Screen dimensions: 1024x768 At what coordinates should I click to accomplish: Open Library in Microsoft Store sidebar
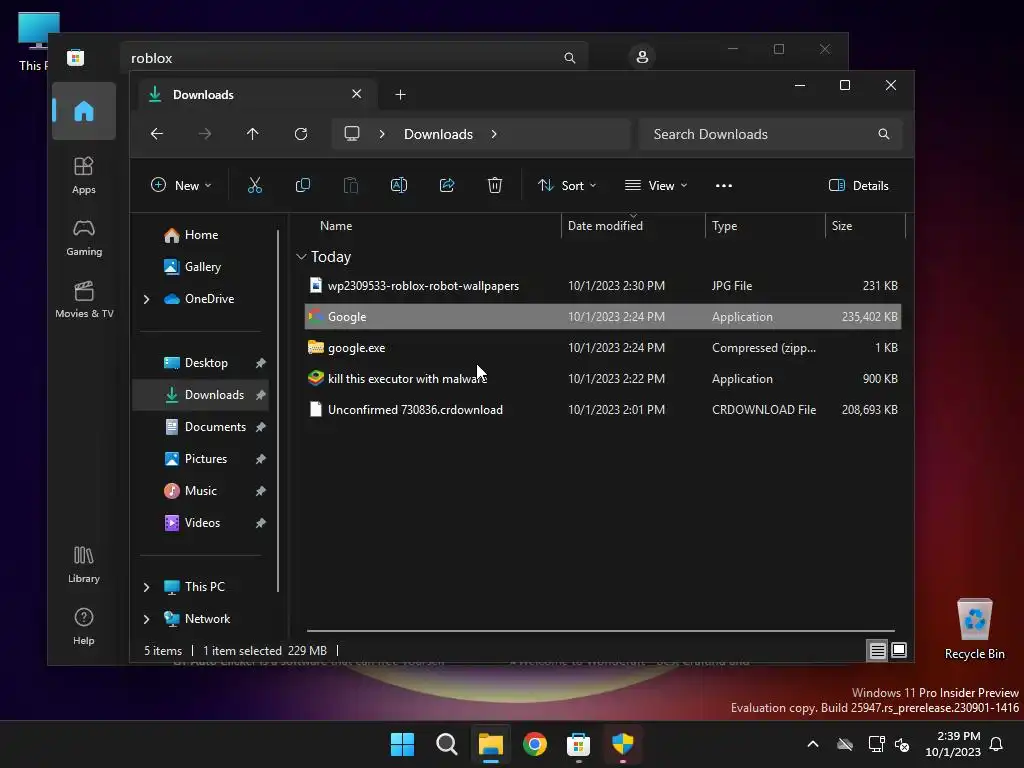tap(84, 565)
